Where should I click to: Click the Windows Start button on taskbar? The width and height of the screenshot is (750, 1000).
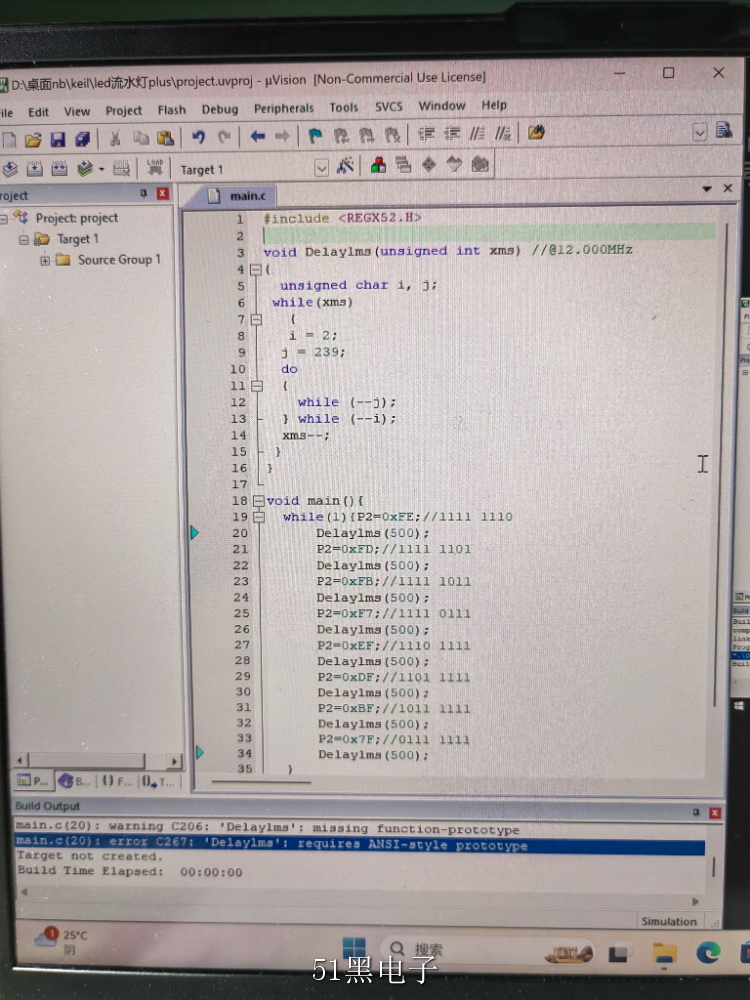(355, 948)
